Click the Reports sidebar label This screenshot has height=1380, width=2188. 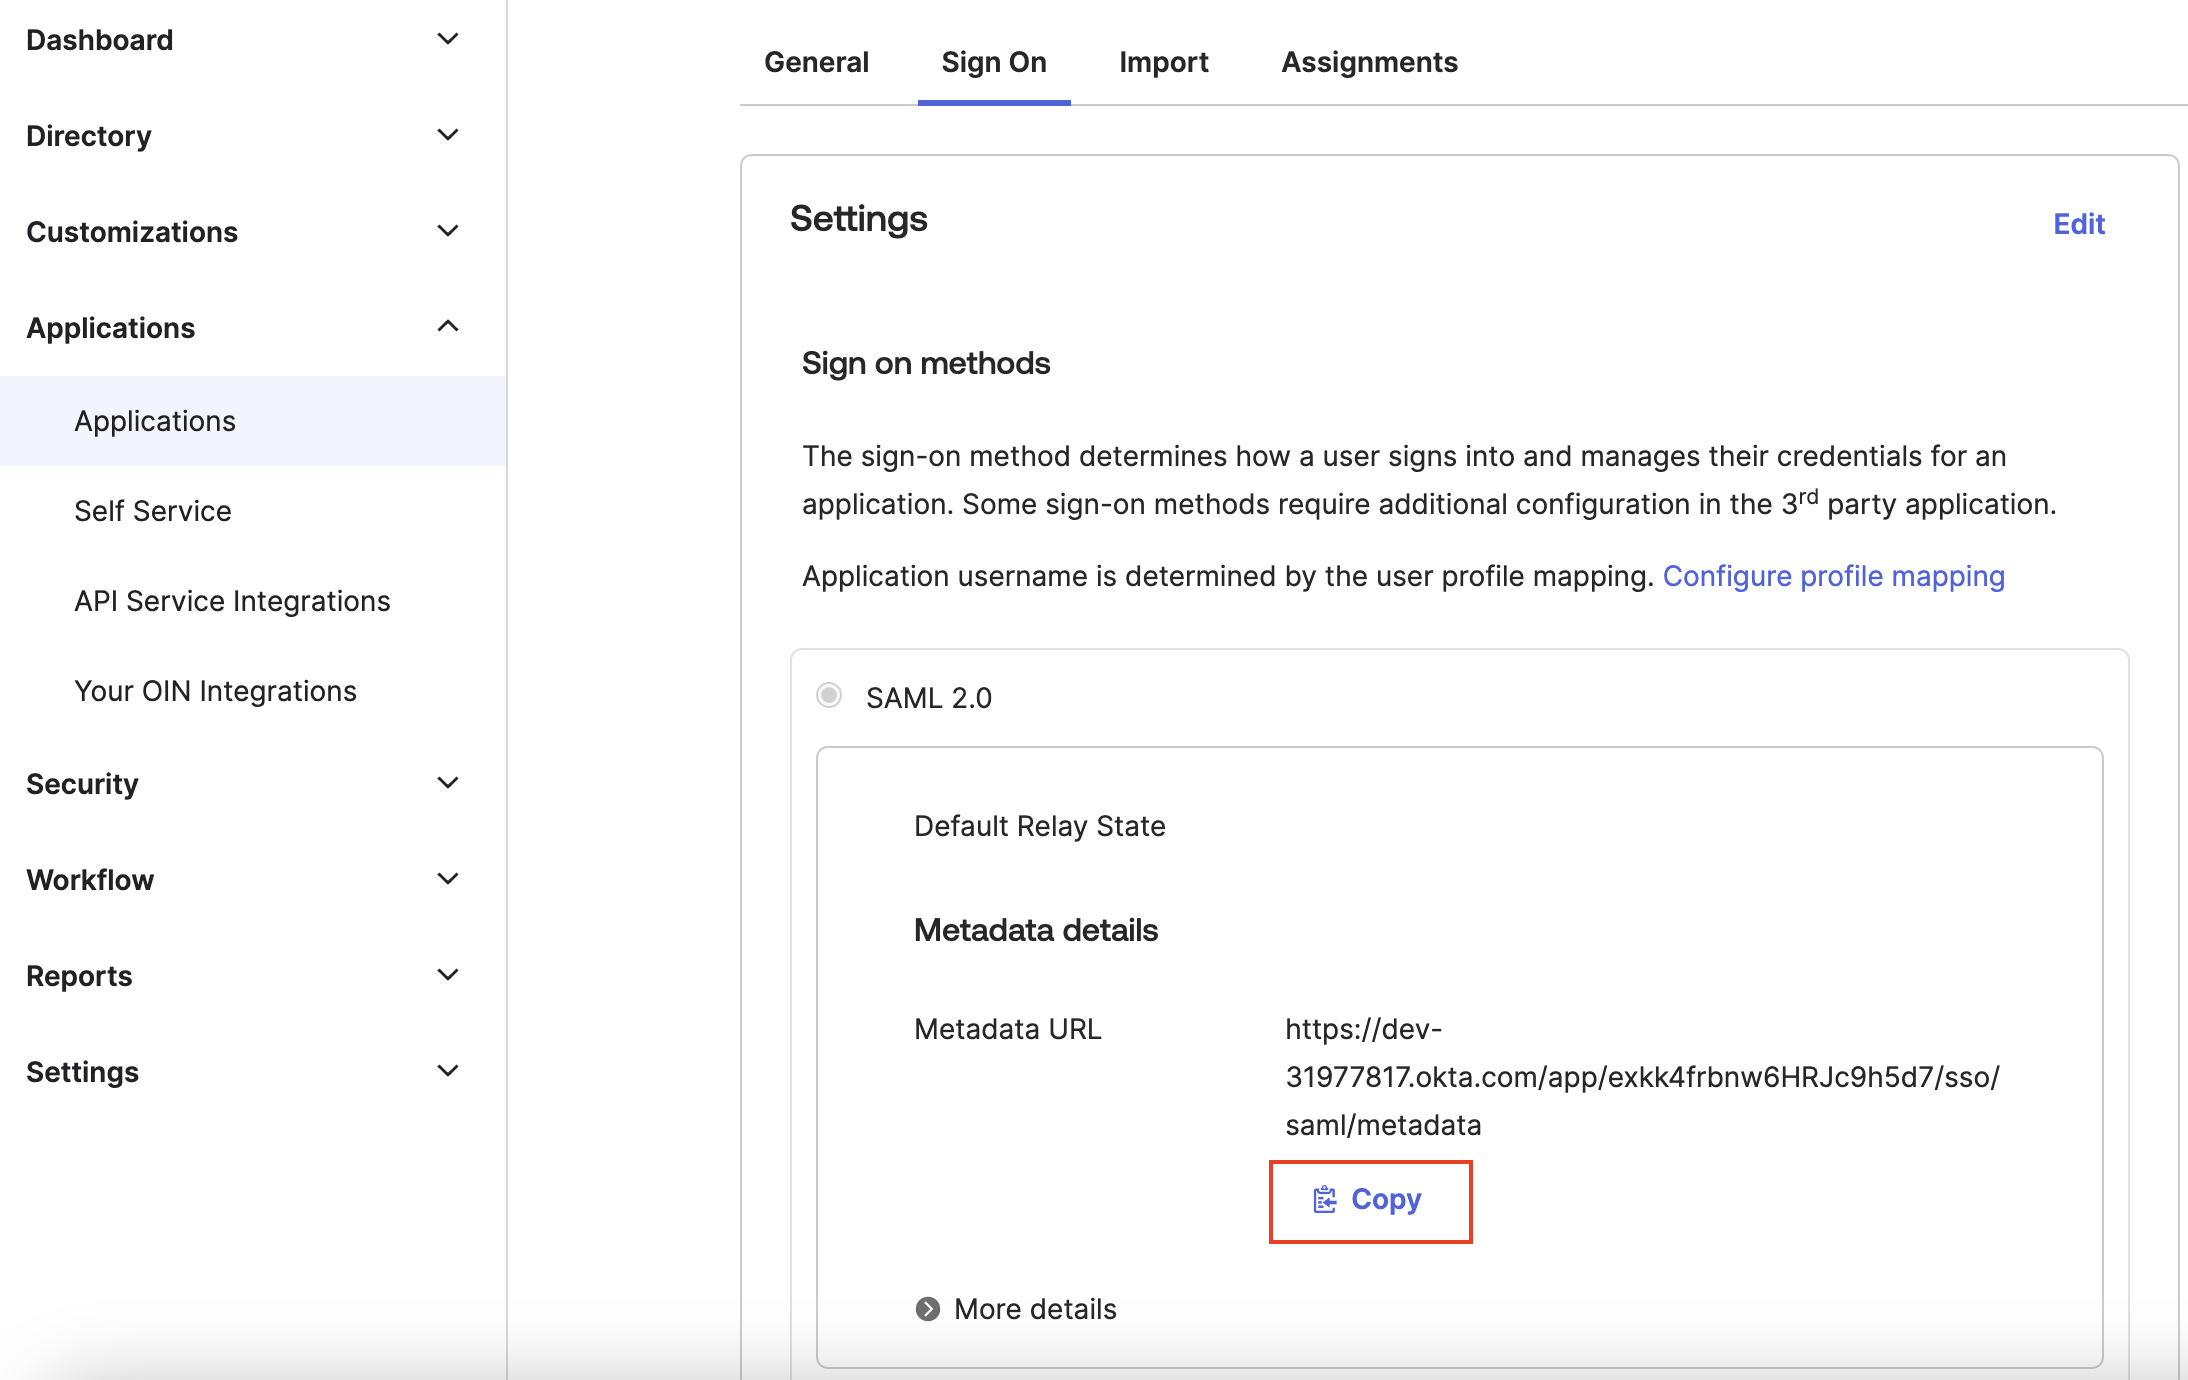pyautogui.click(x=79, y=976)
